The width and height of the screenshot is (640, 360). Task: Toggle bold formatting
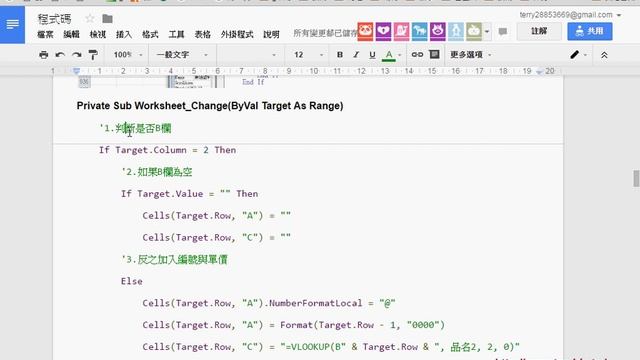(x=340, y=55)
